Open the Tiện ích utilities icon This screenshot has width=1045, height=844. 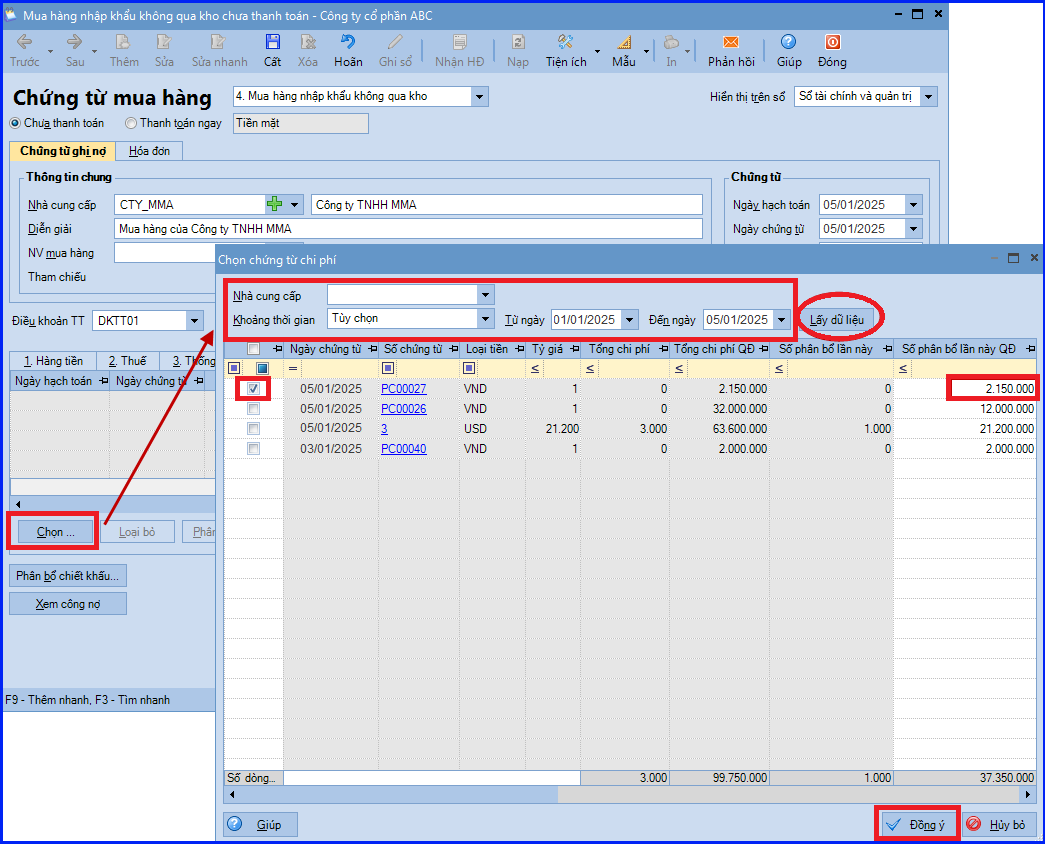pyautogui.click(x=566, y=42)
